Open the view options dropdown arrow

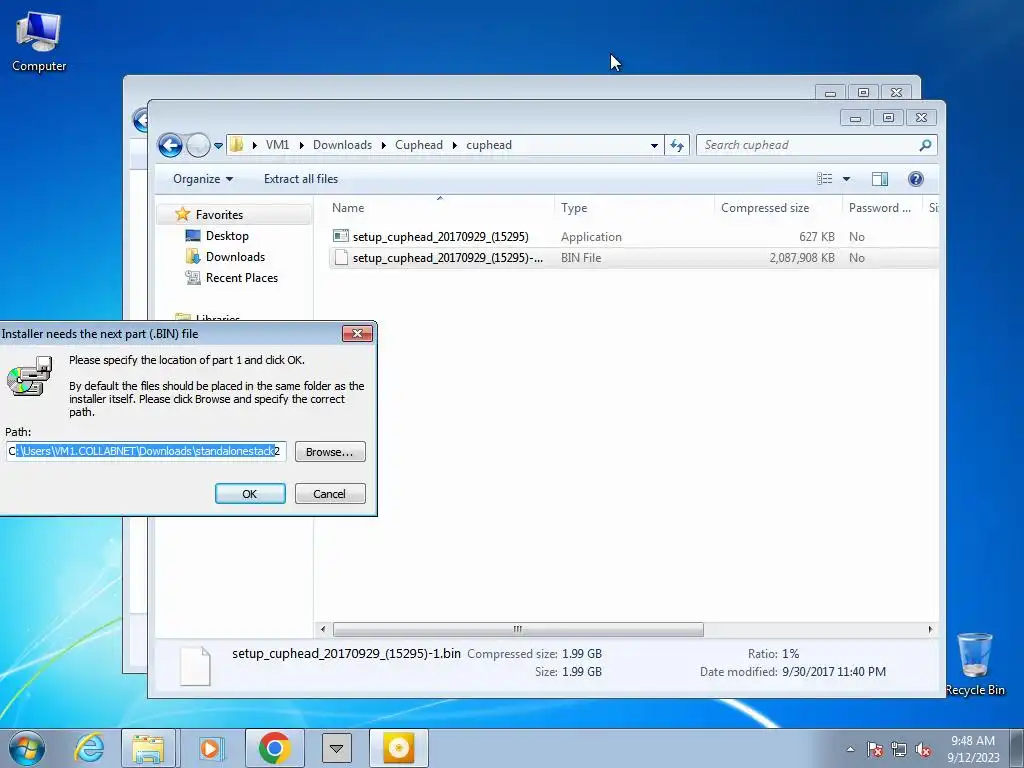tap(846, 179)
